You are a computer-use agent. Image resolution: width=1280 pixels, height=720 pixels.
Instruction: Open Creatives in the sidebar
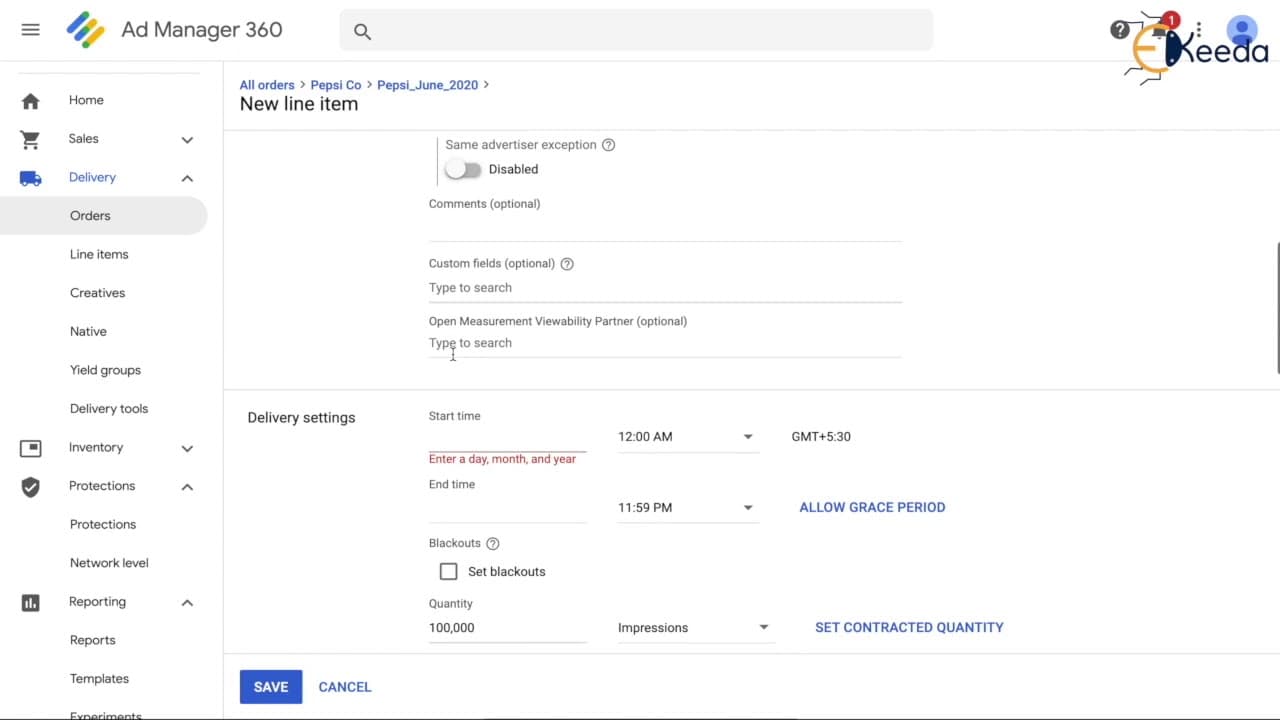click(97, 293)
